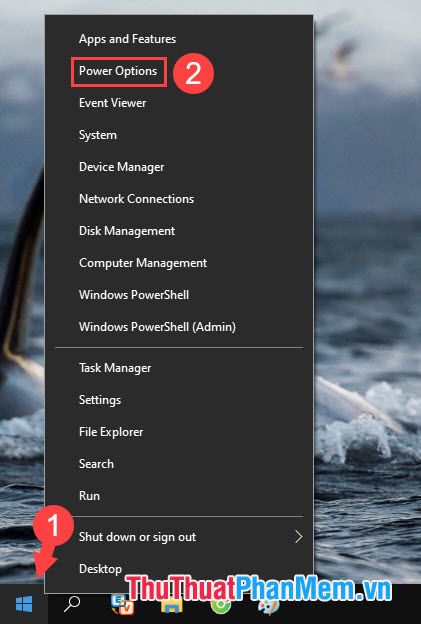Open Settings from the menu
Viewport: 421px width, 624px height.
pos(179,400)
